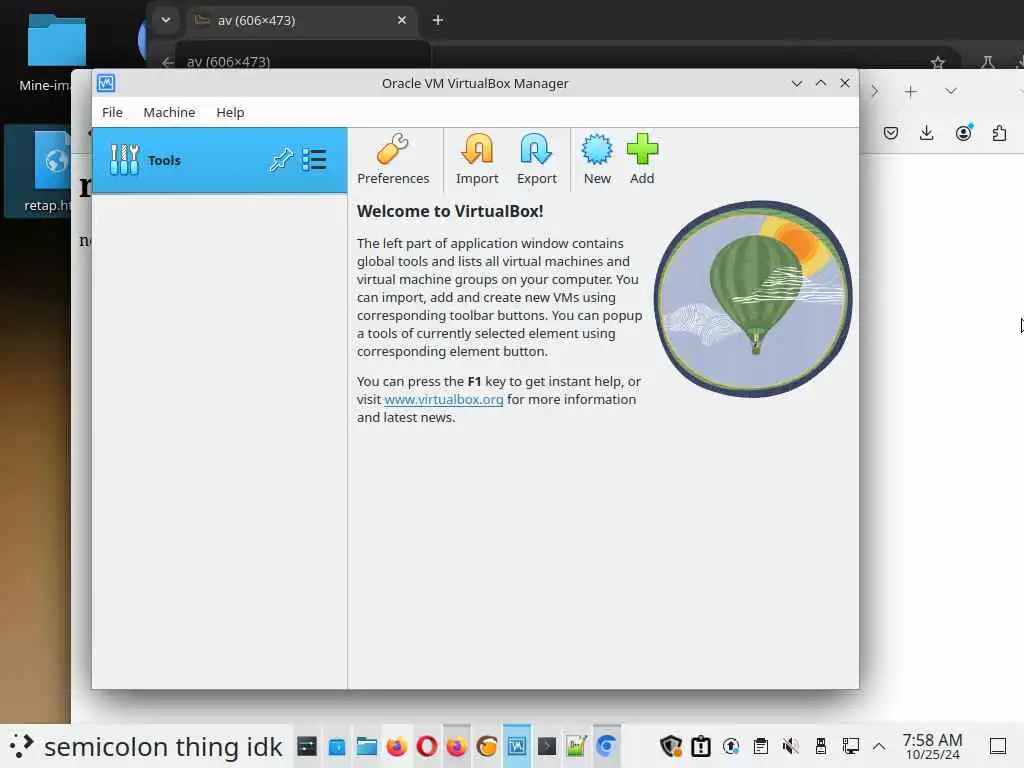Image resolution: width=1024 pixels, height=768 pixels.
Task: Open the File menu
Action: pos(112,112)
